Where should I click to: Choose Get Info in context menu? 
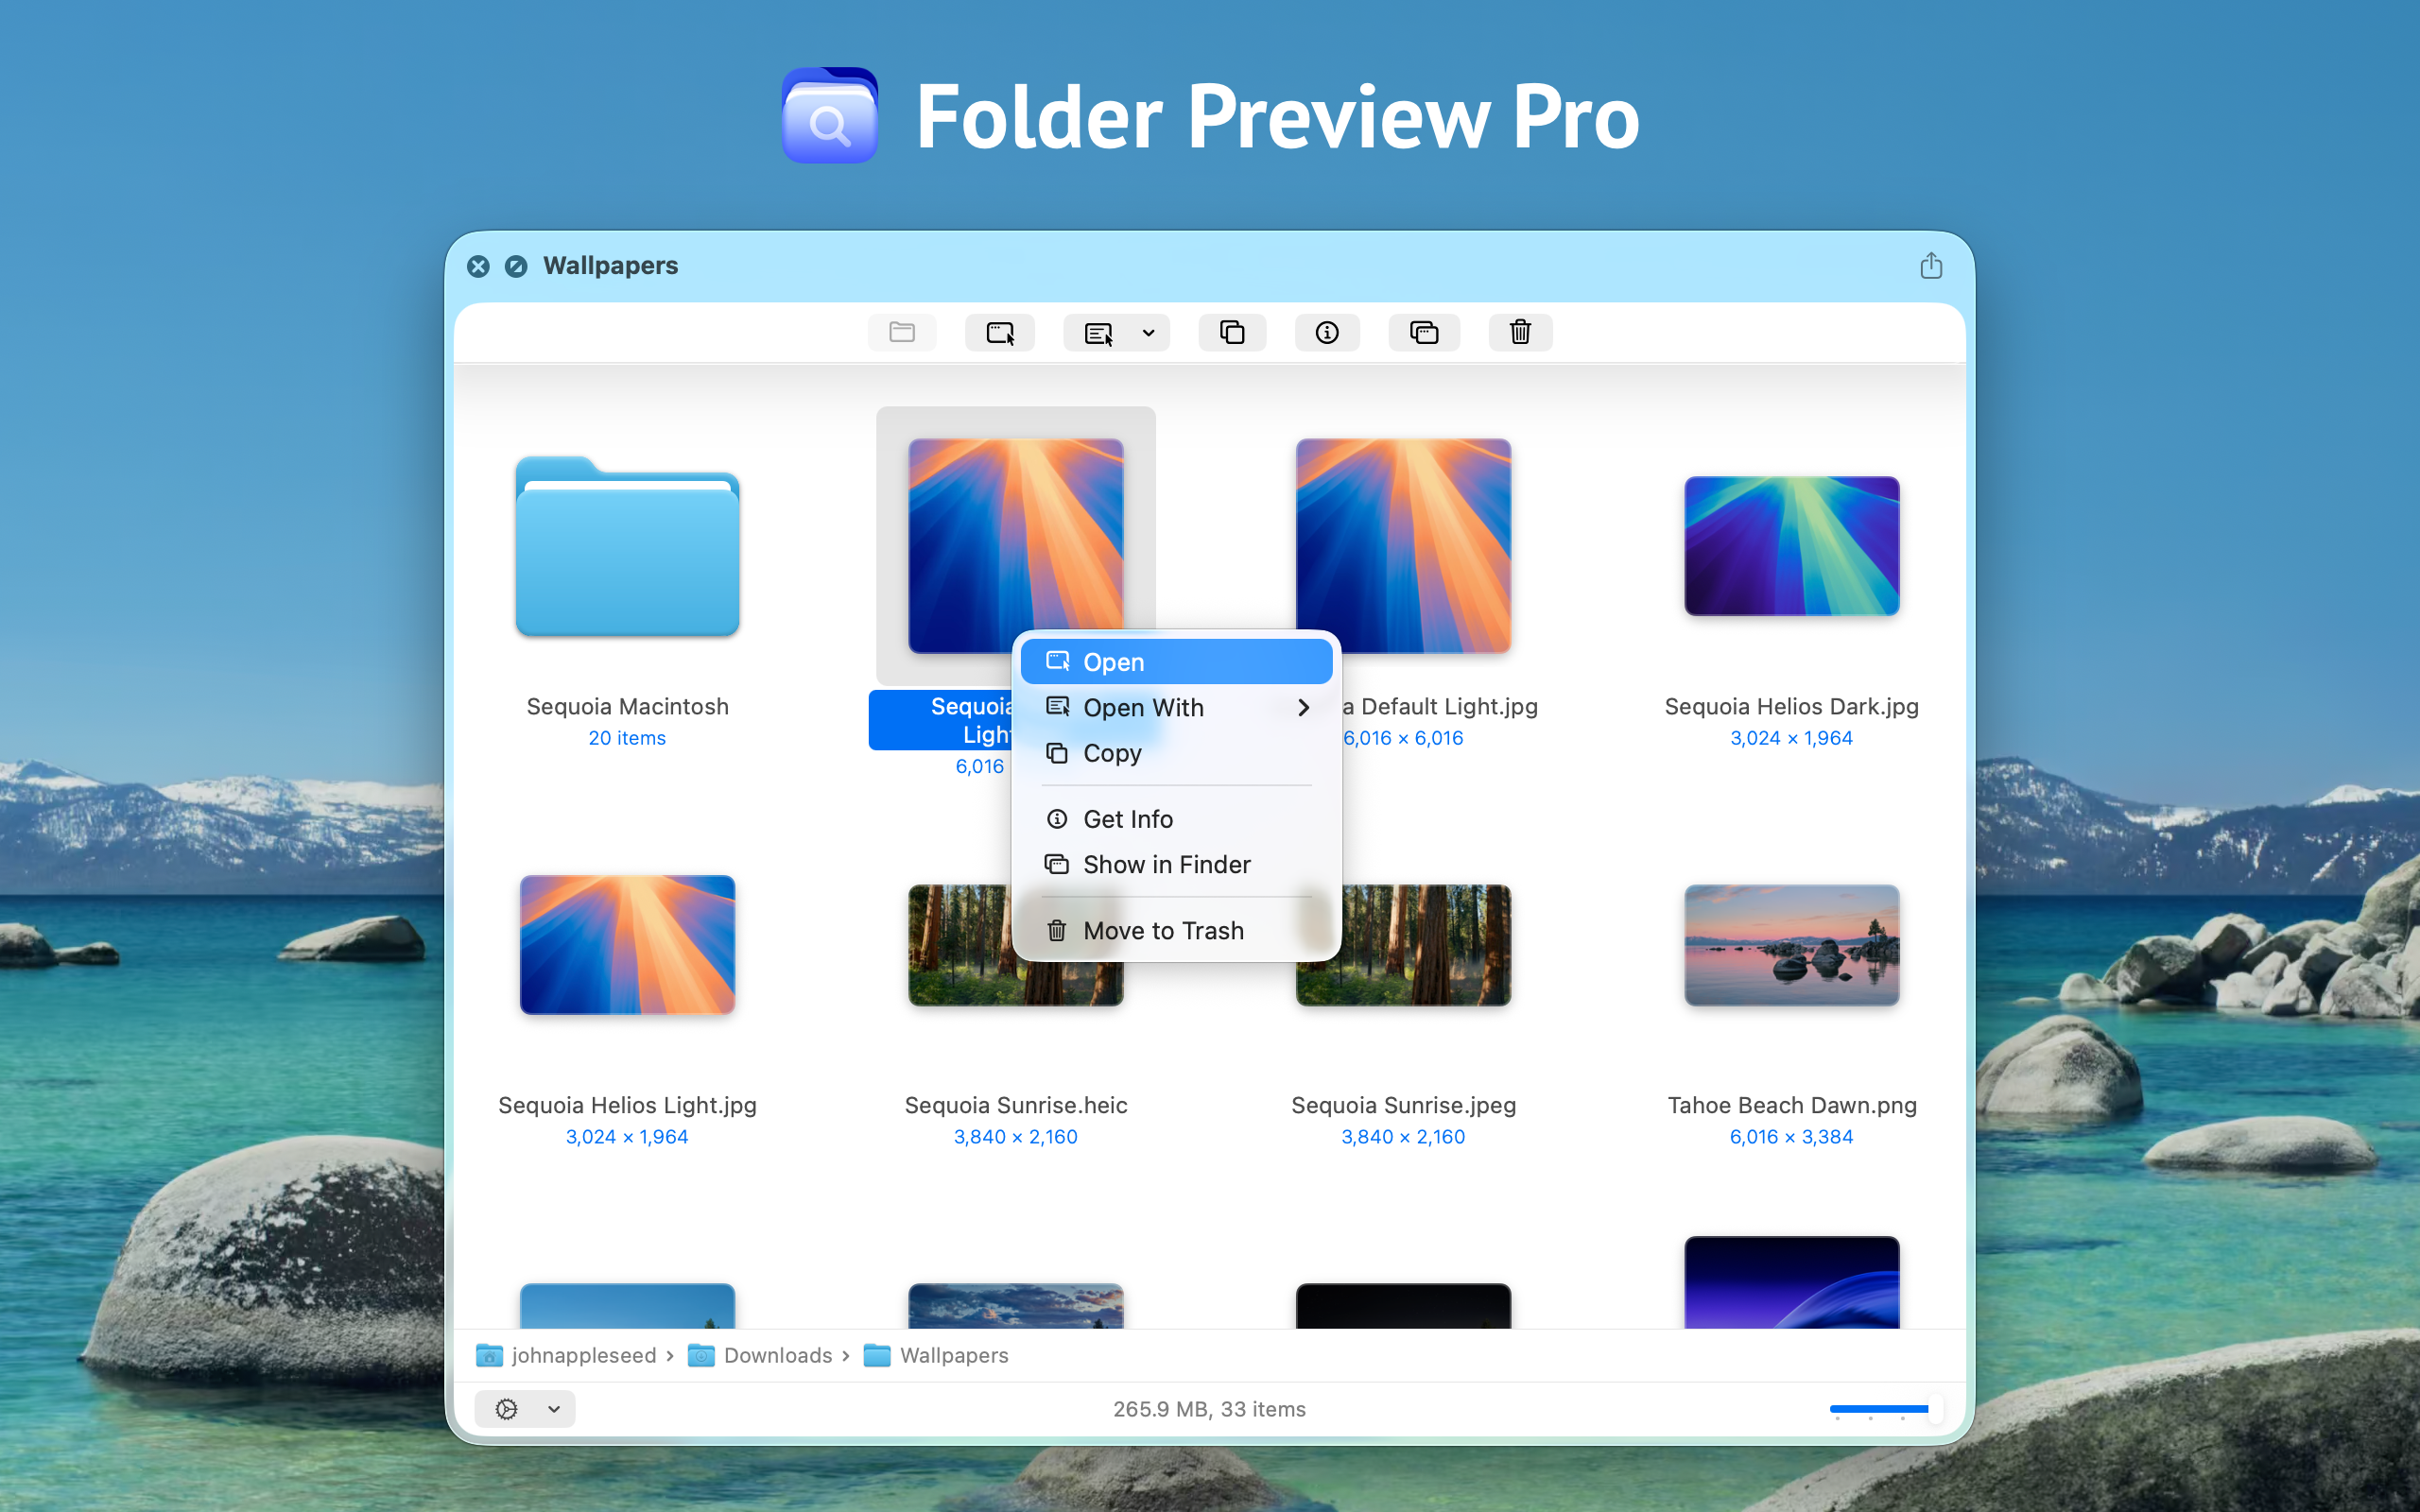(x=1127, y=819)
